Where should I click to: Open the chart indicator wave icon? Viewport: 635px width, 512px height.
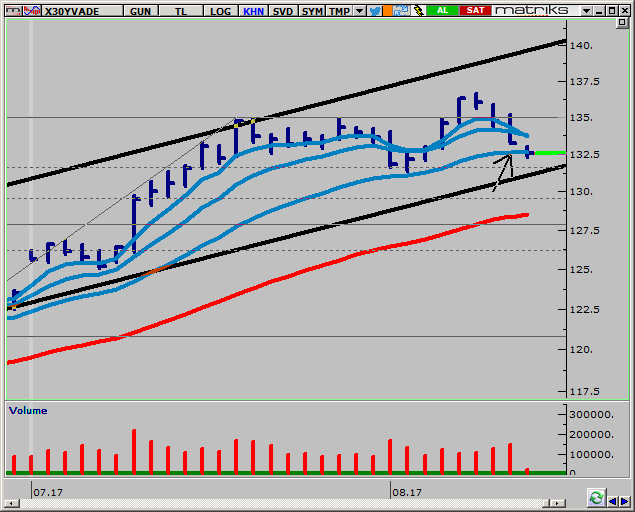tap(32, 11)
